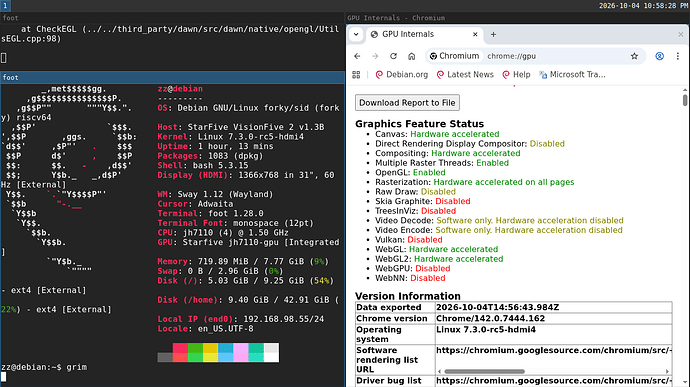The width and height of the screenshot is (690, 387).
Task: Click the zz@debian header in fastfetch
Action: click(180, 89)
